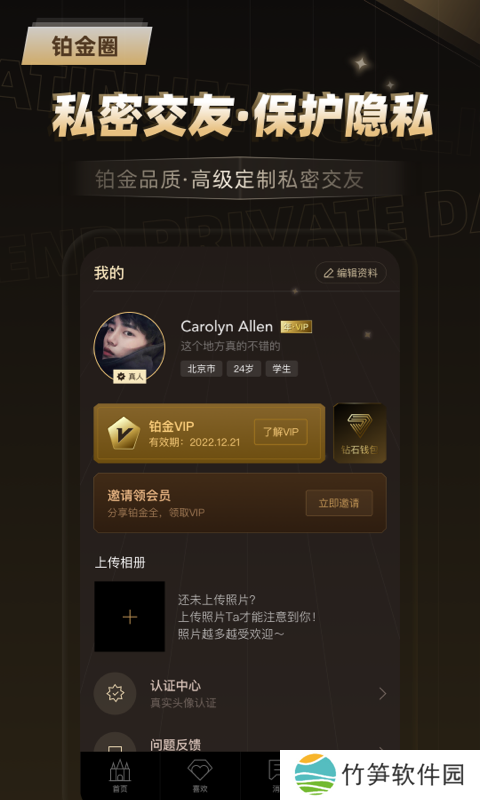Click the 了解VIP button
Screen dimensions: 480x800
(x=281, y=432)
